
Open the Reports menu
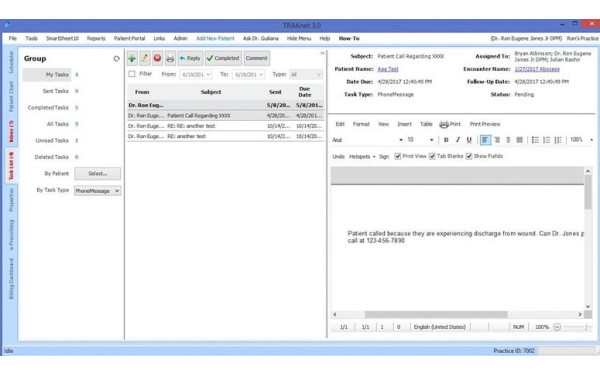[96, 38]
